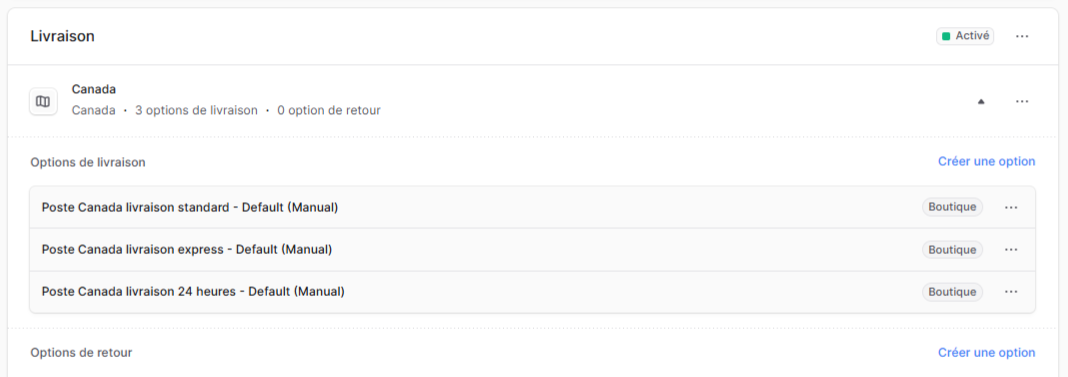Select Poste Canada livraison standard row

pyautogui.click(x=532, y=207)
